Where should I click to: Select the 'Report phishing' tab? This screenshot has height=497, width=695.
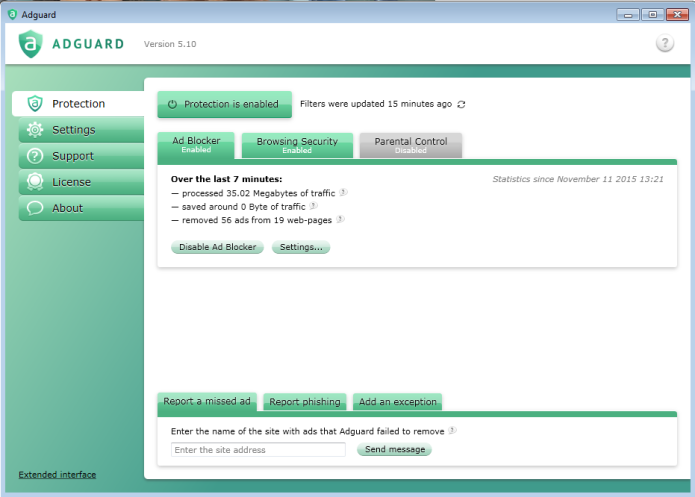(x=305, y=402)
